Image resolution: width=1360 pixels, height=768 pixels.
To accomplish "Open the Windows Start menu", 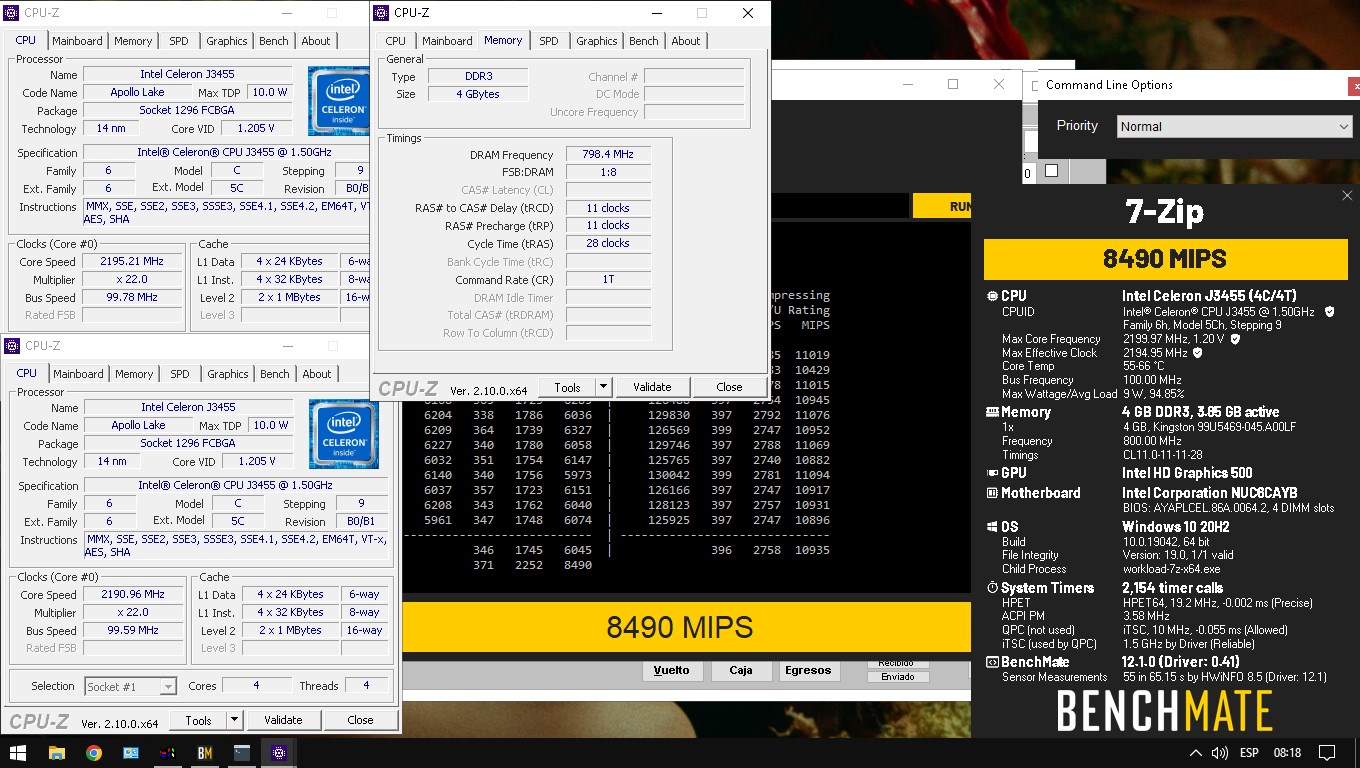I will [18, 752].
